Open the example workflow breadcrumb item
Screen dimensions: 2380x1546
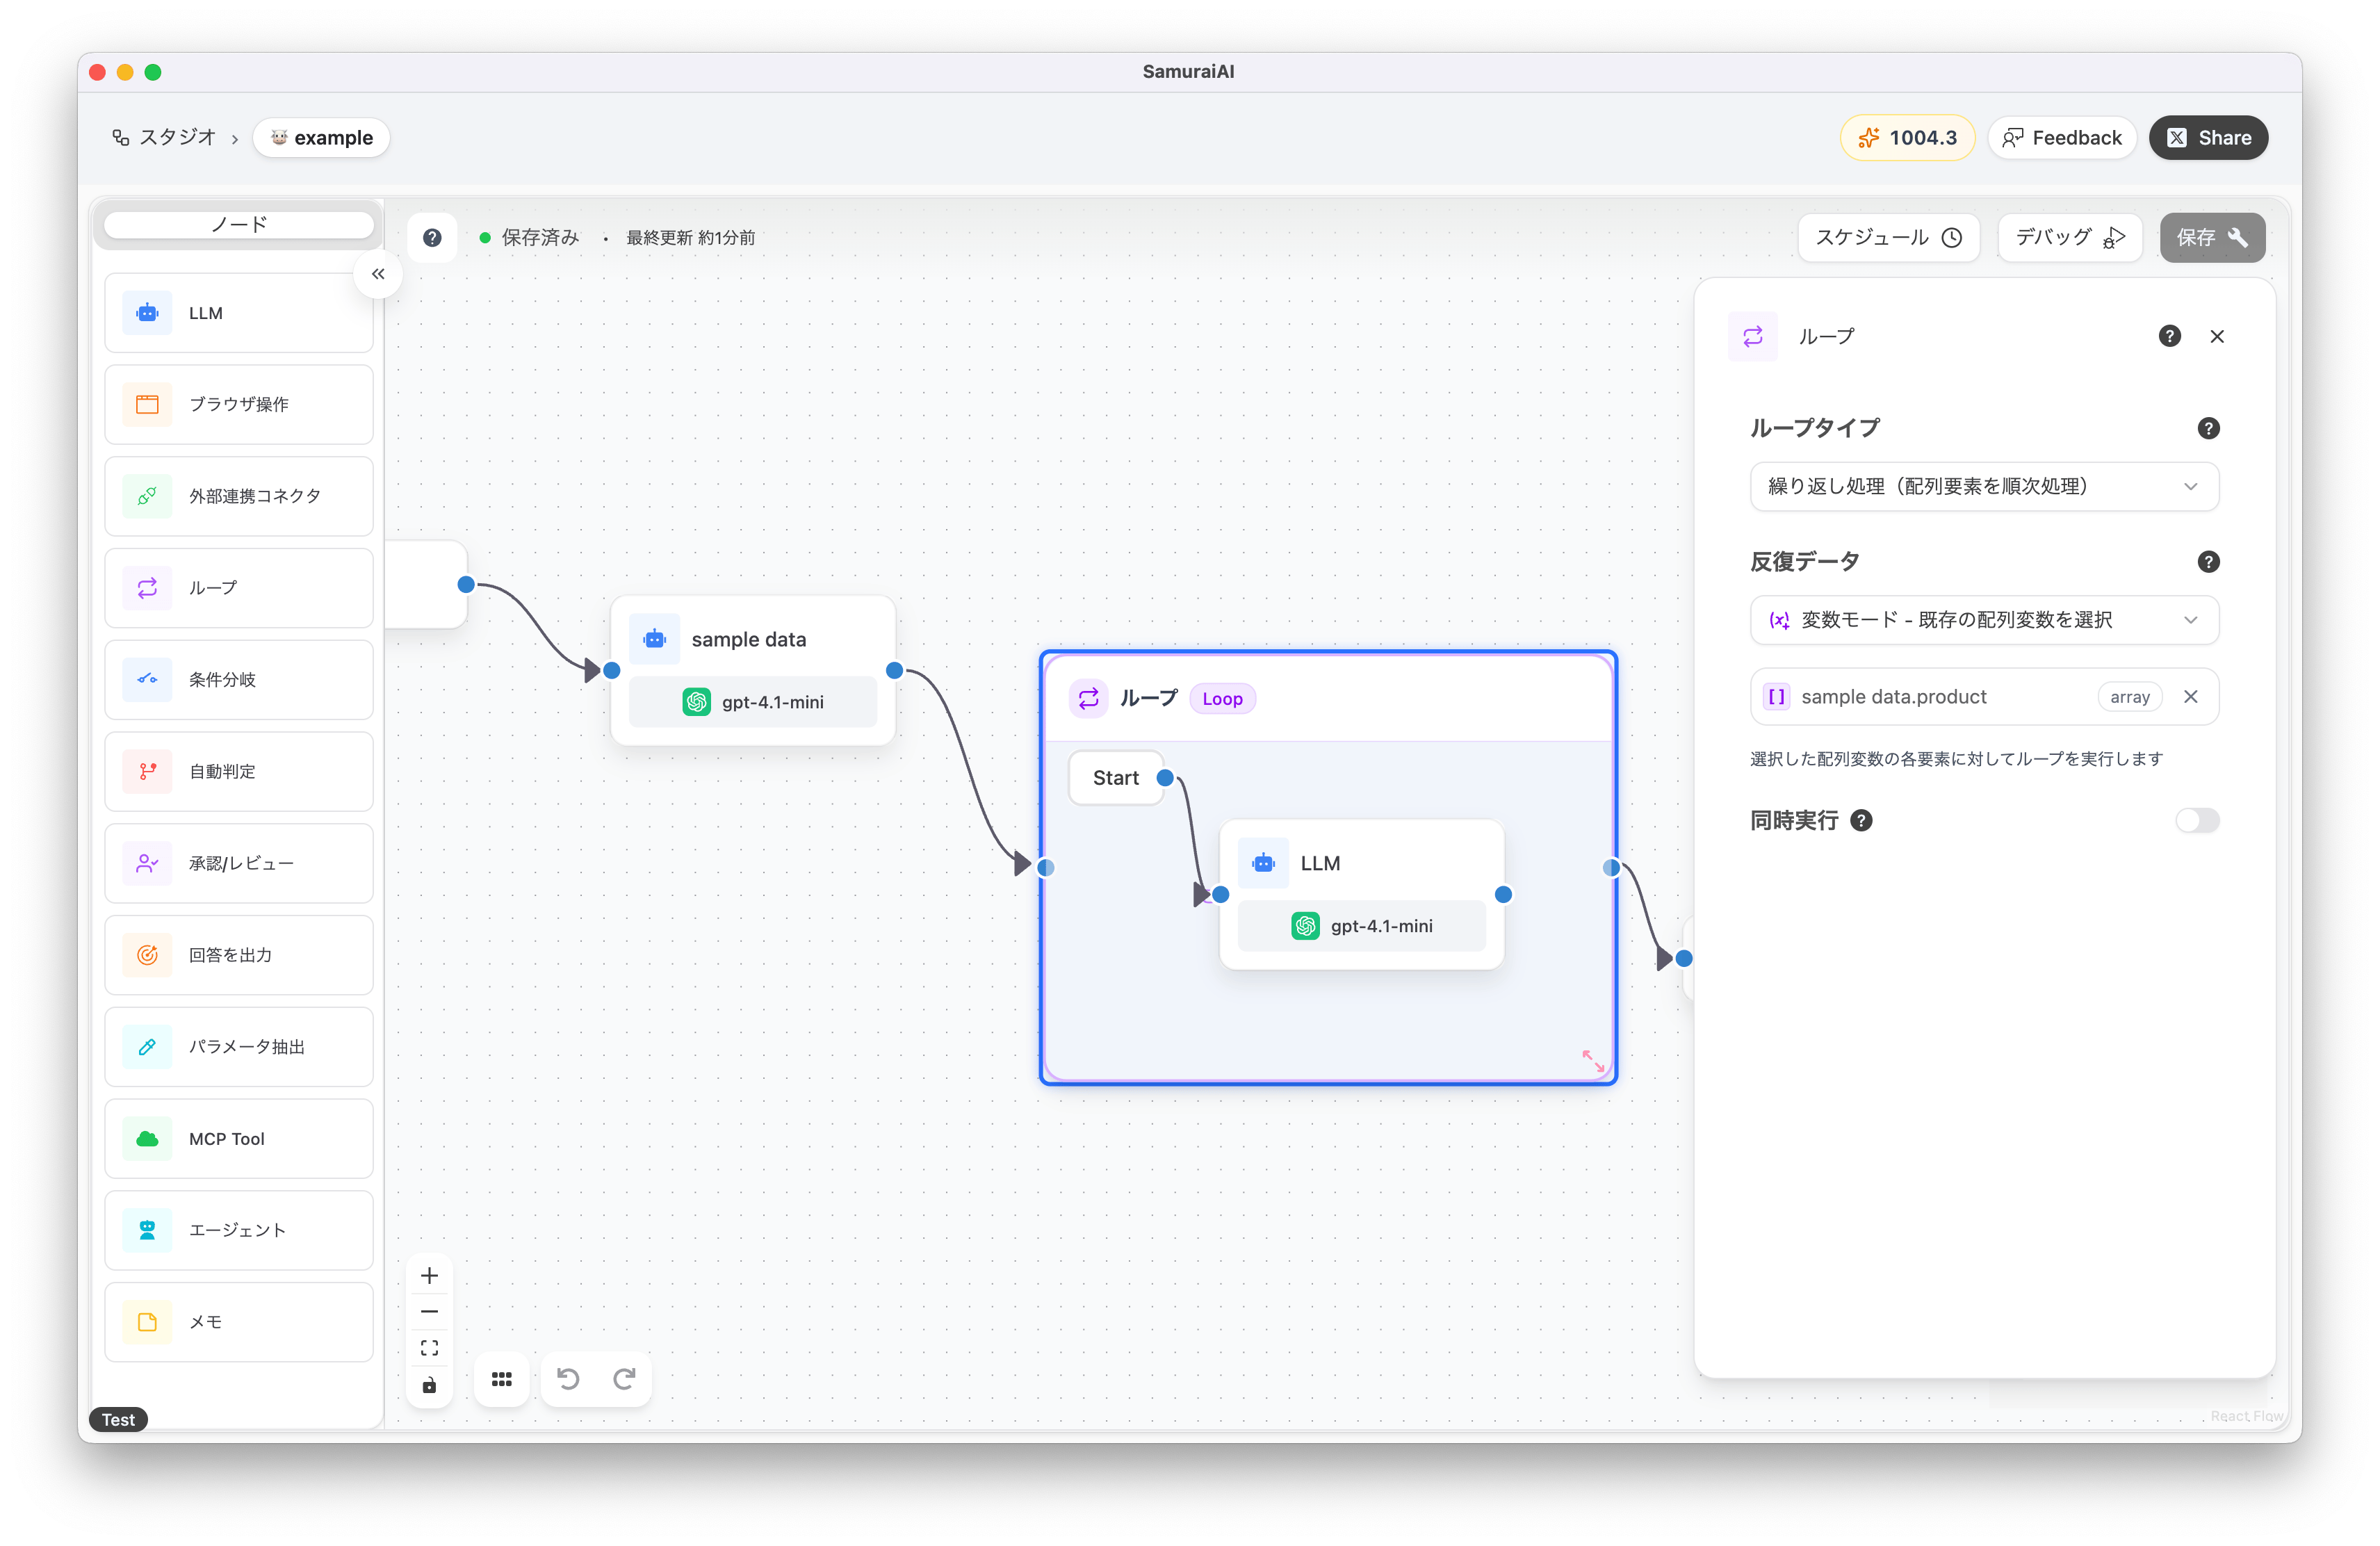pyautogui.click(x=321, y=137)
